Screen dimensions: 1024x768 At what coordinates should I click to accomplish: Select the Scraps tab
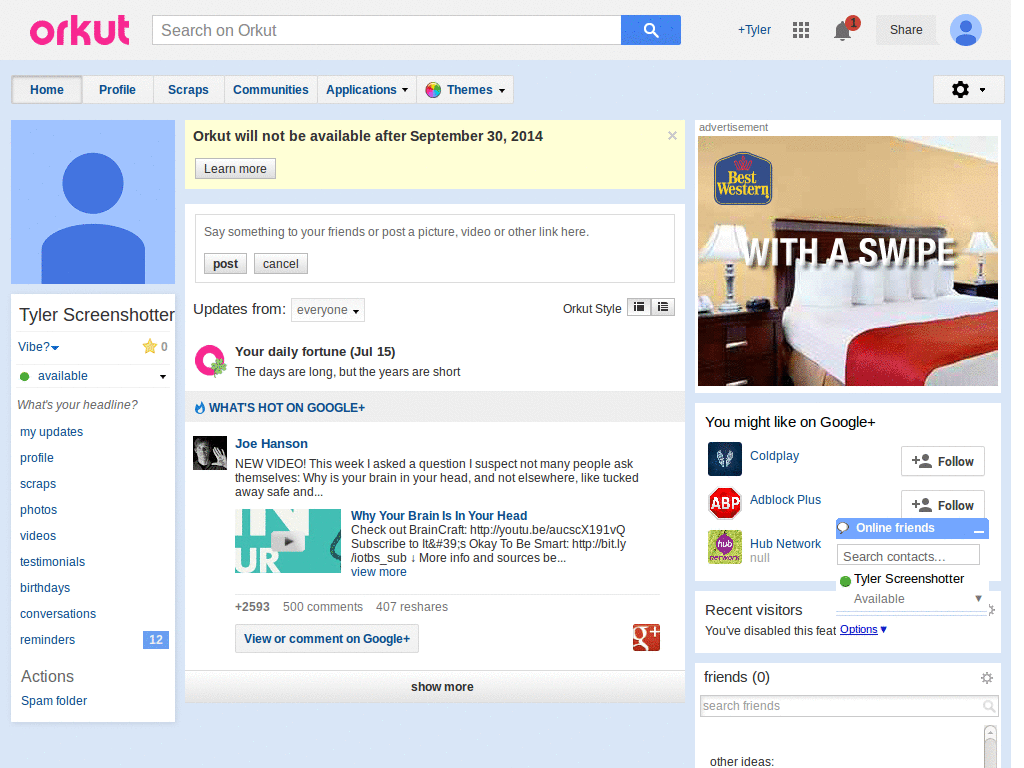(x=188, y=90)
